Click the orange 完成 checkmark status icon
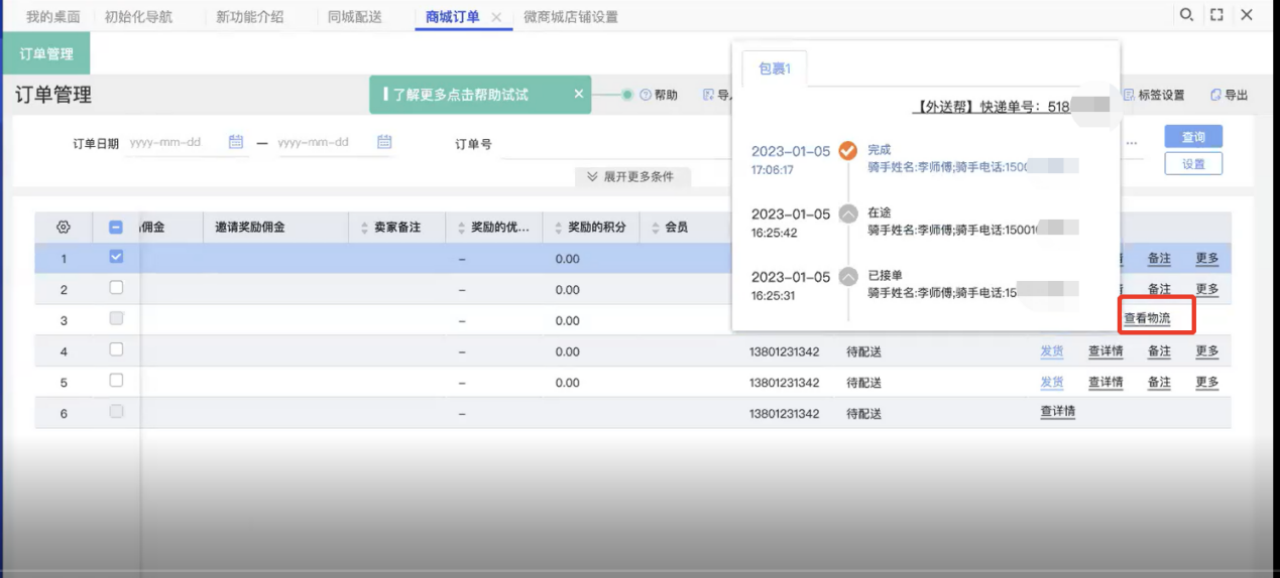The width and height of the screenshot is (1280, 578). tap(847, 151)
